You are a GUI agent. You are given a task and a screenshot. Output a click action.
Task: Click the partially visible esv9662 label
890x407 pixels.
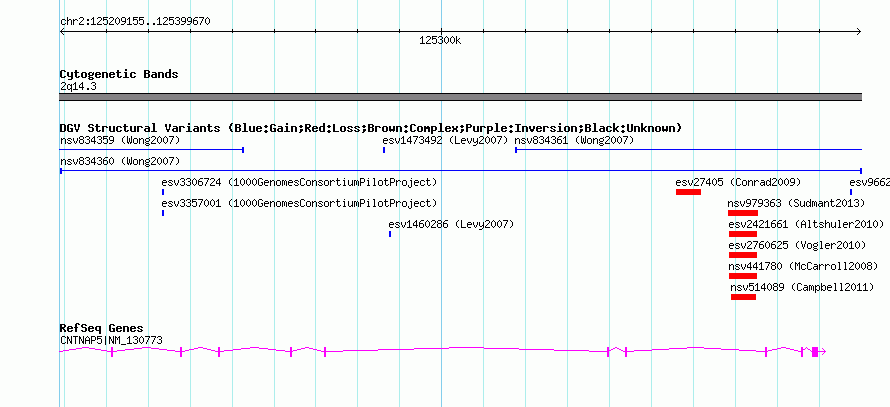pyautogui.click(x=869, y=182)
